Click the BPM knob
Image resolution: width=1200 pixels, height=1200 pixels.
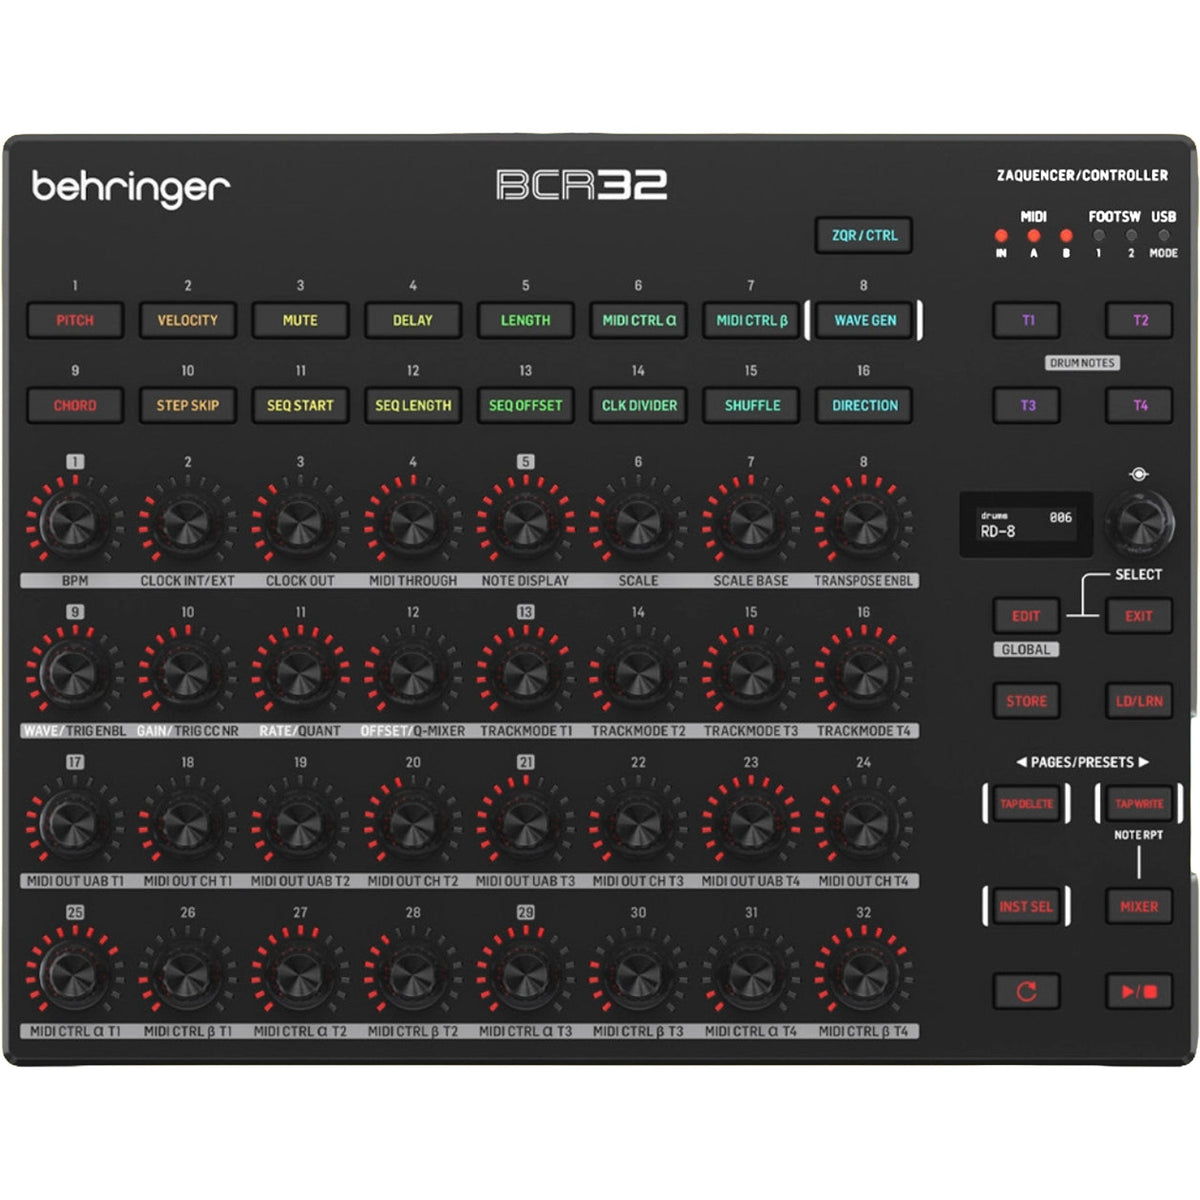pos(74,522)
